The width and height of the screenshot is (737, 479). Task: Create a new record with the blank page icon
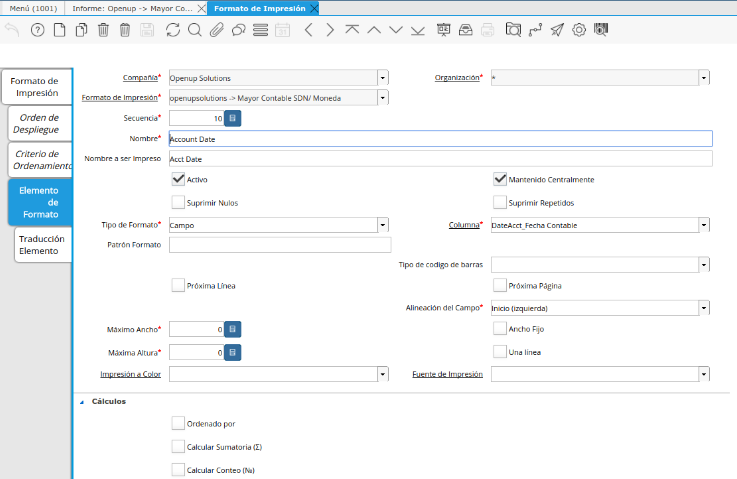point(59,30)
